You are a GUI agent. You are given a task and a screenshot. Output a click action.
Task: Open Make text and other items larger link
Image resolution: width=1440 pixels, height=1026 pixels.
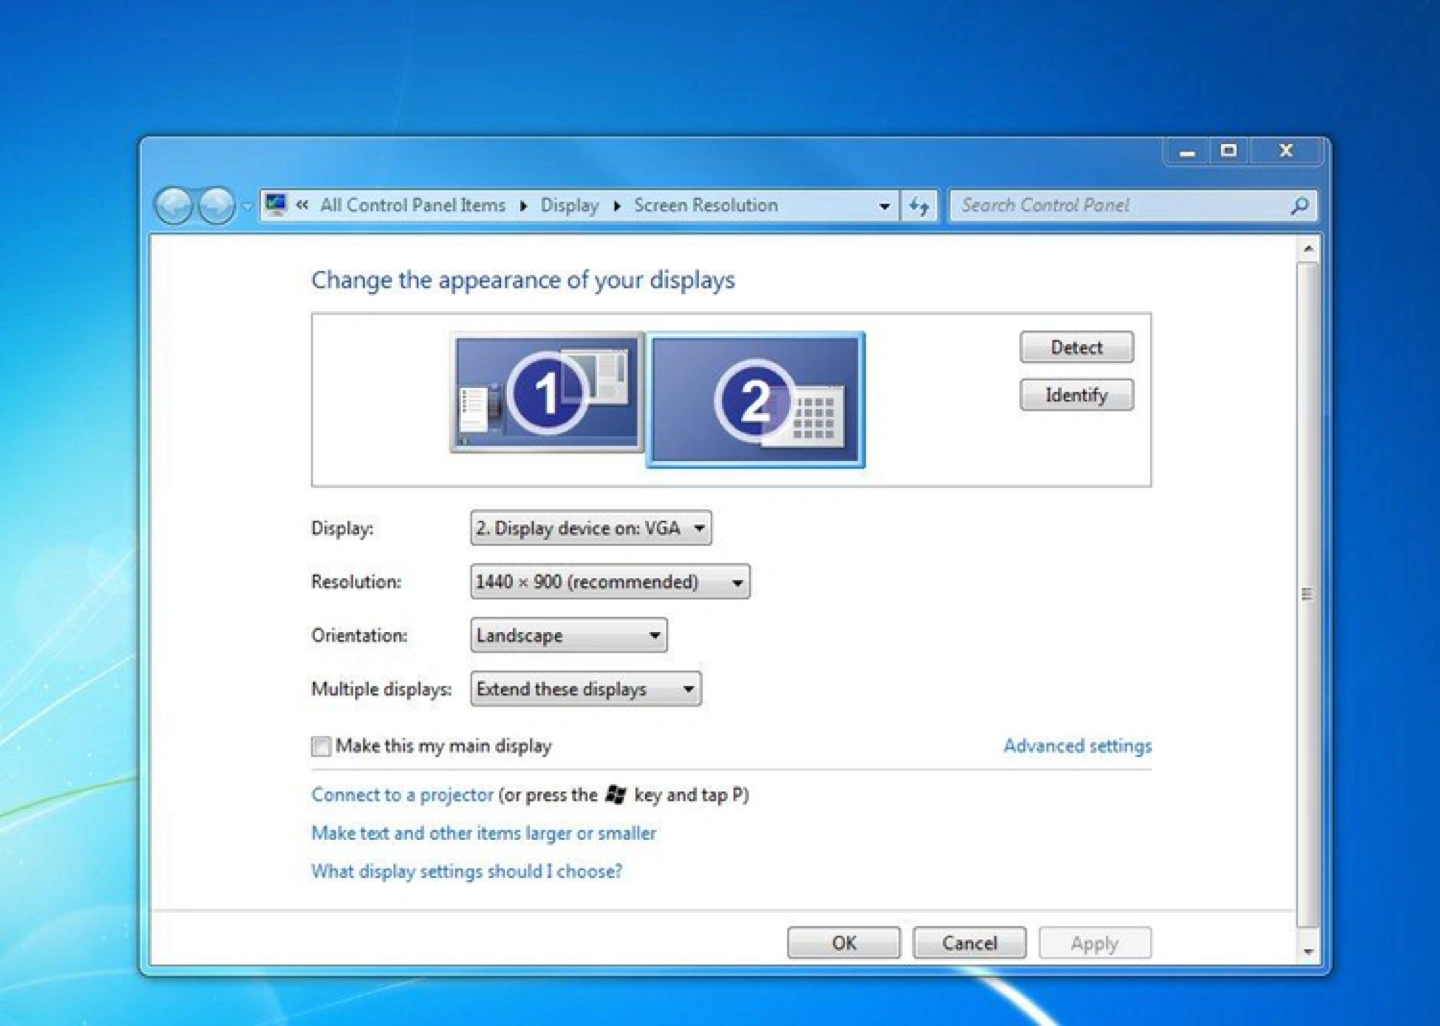click(x=483, y=833)
